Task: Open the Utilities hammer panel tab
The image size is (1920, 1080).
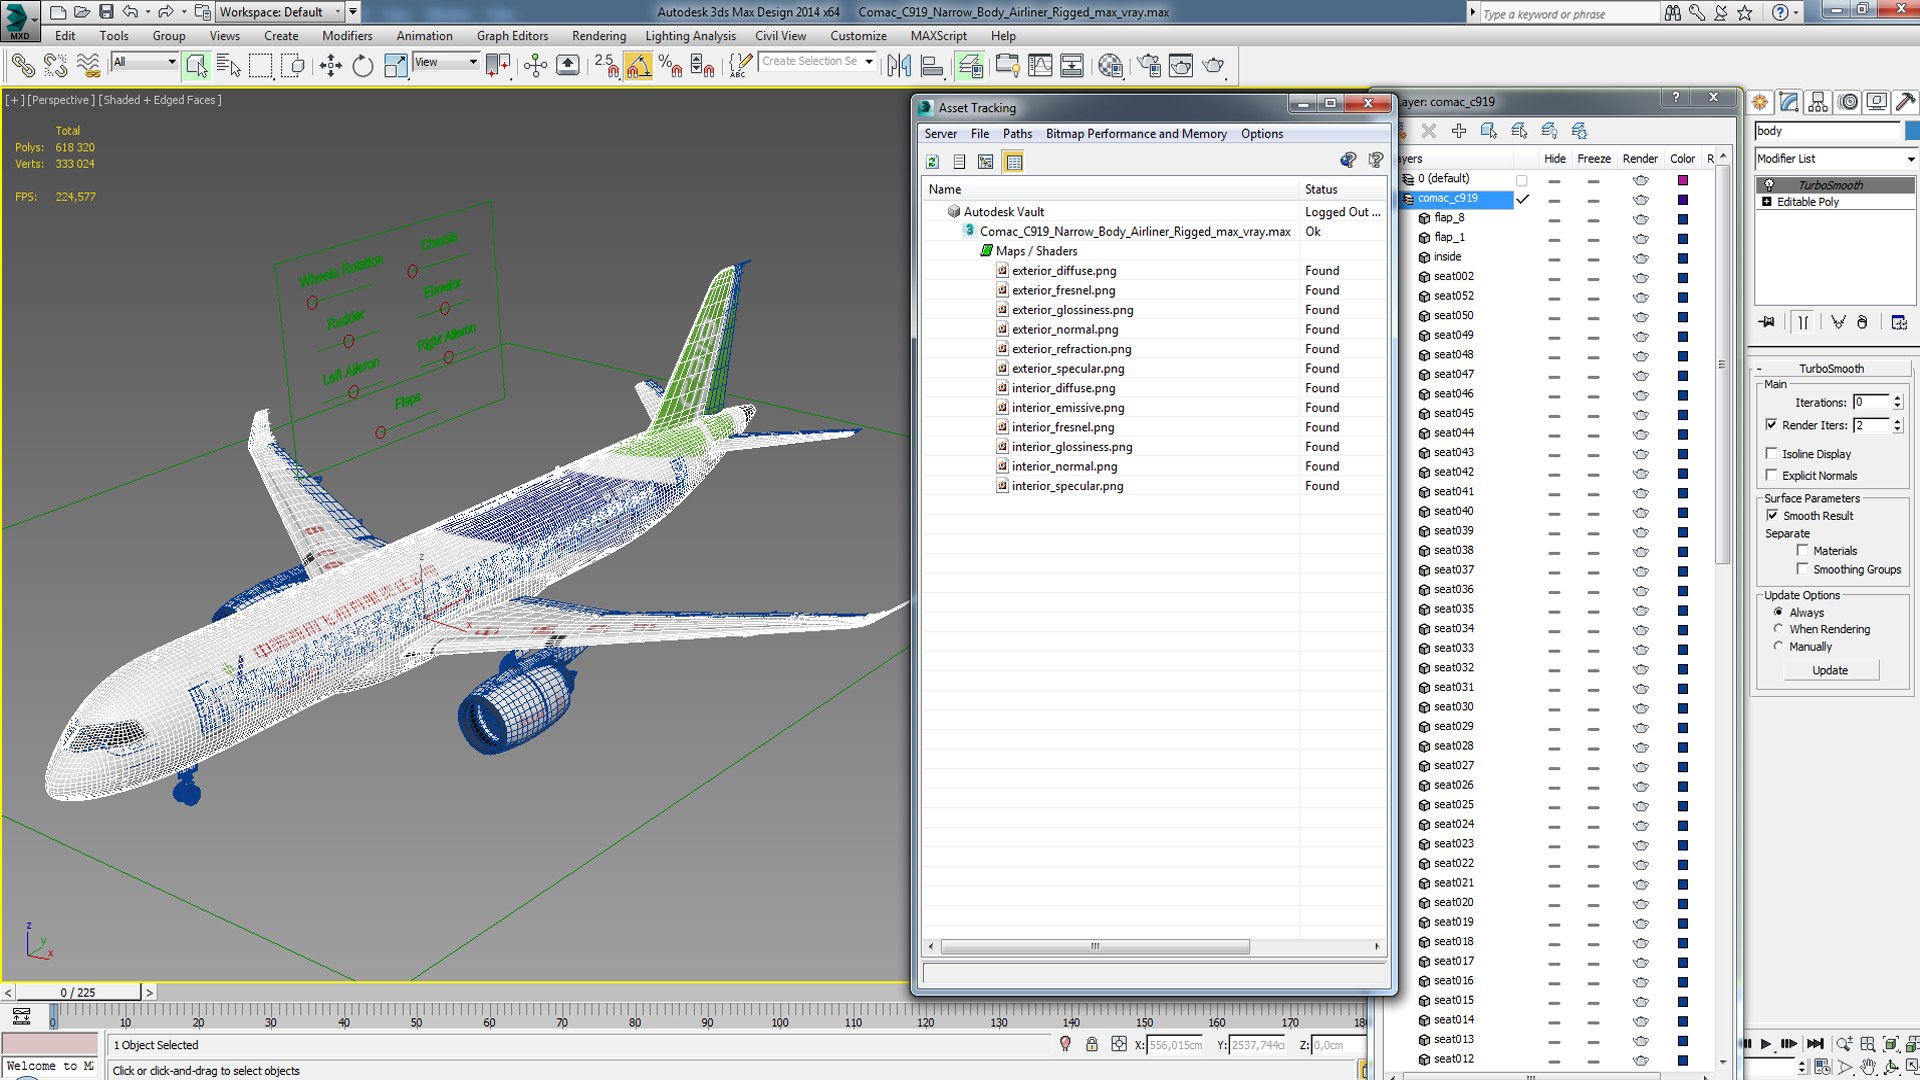Action: (1905, 102)
